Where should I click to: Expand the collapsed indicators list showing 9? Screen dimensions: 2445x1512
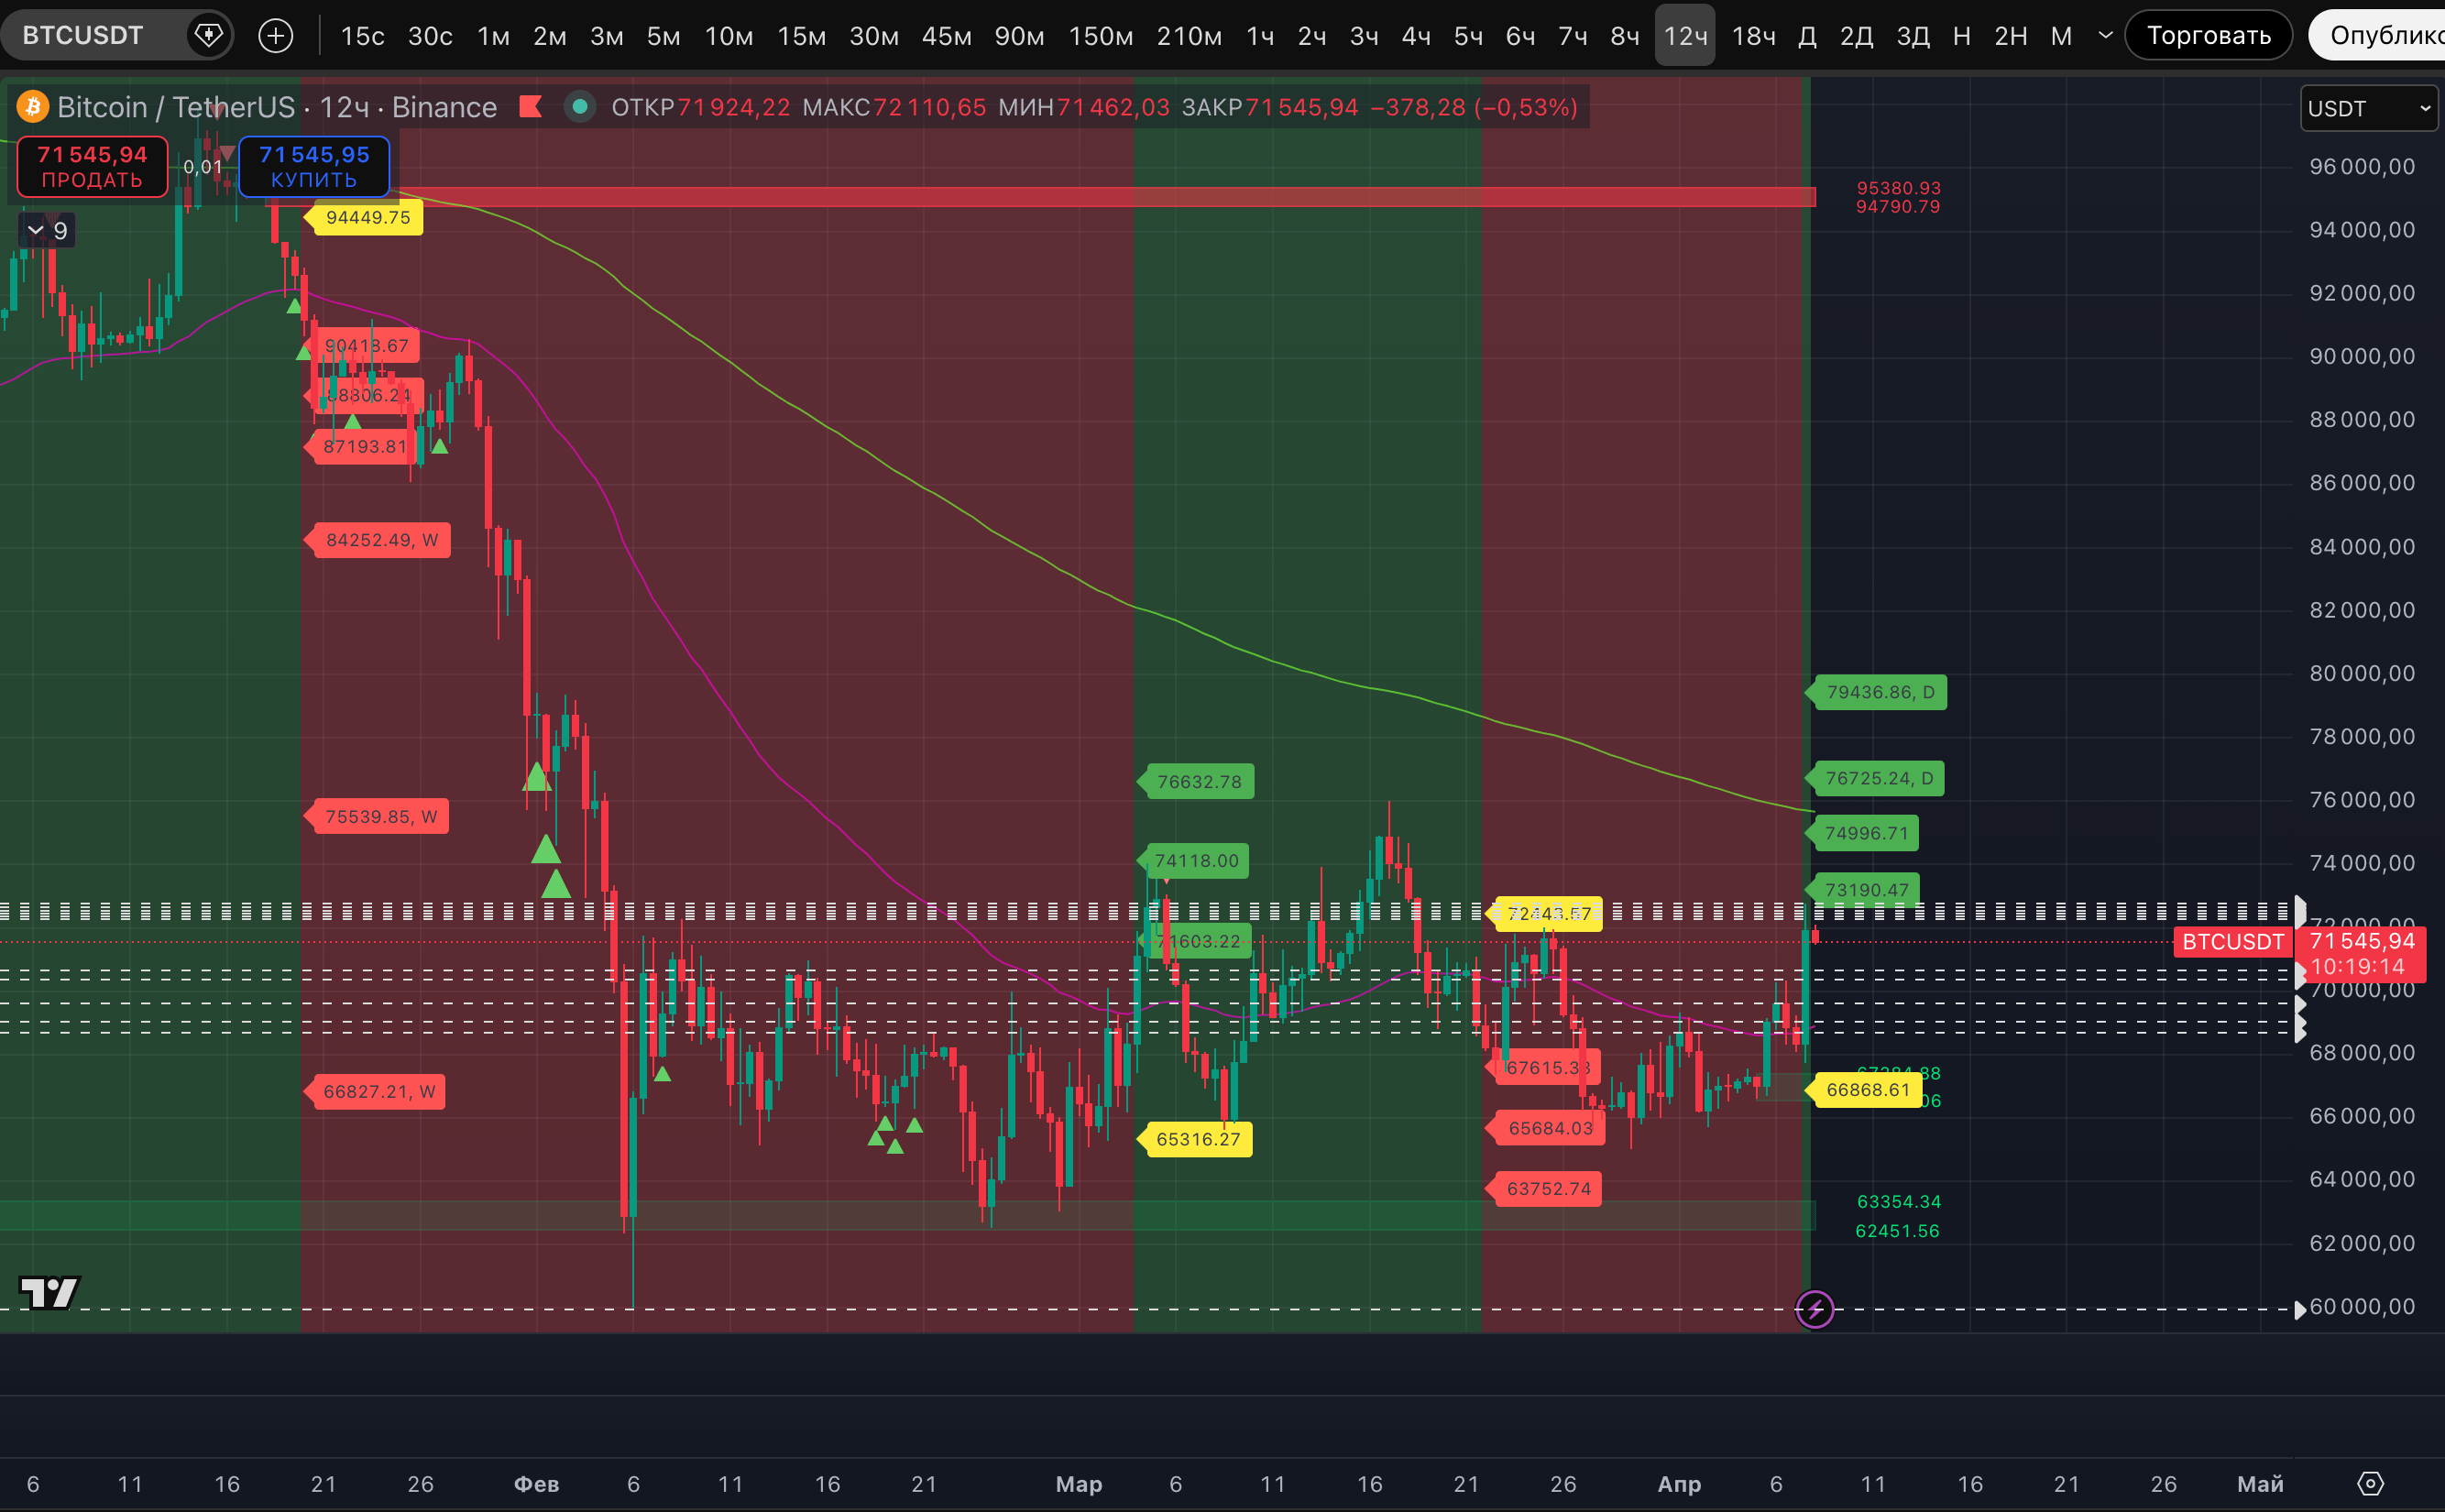click(47, 231)
